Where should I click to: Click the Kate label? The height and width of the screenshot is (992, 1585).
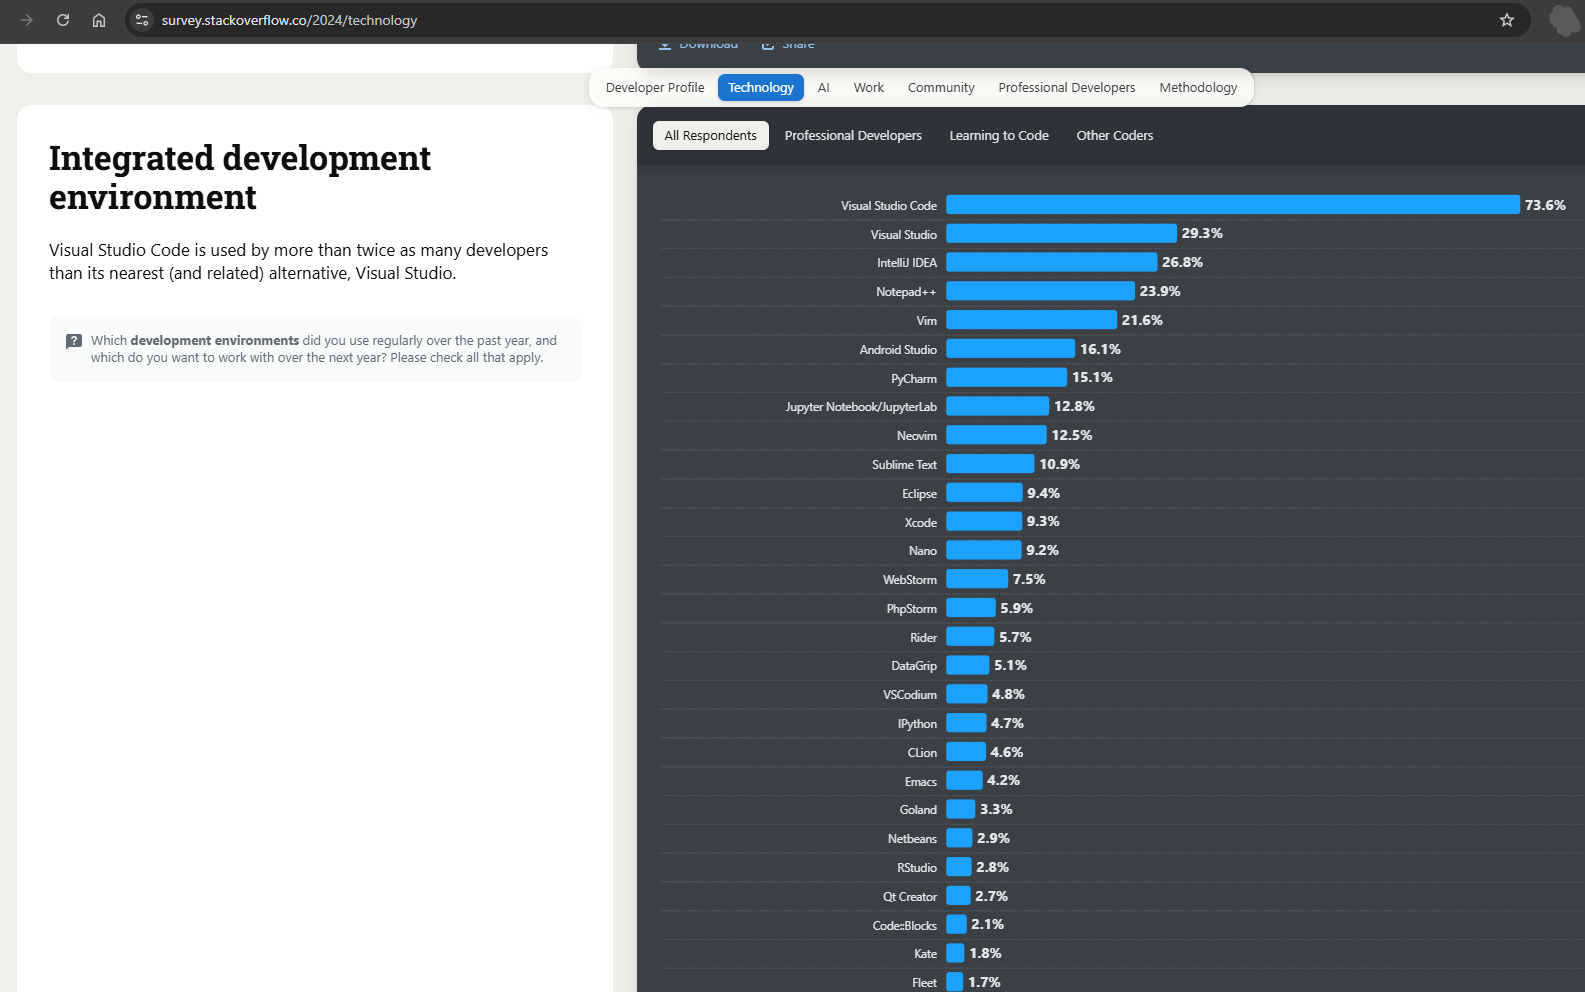pyautogui.click(x=926, y=954)
